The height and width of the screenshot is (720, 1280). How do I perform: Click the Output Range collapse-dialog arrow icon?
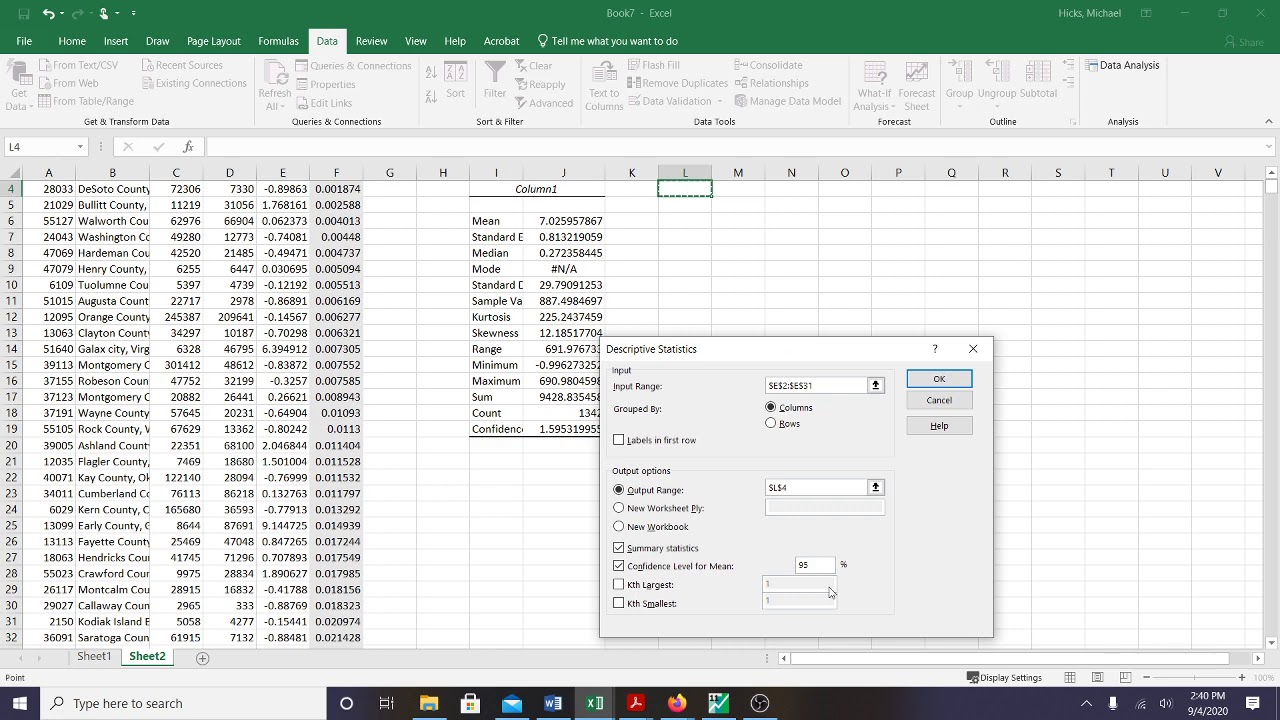click(x=875, y=488)
